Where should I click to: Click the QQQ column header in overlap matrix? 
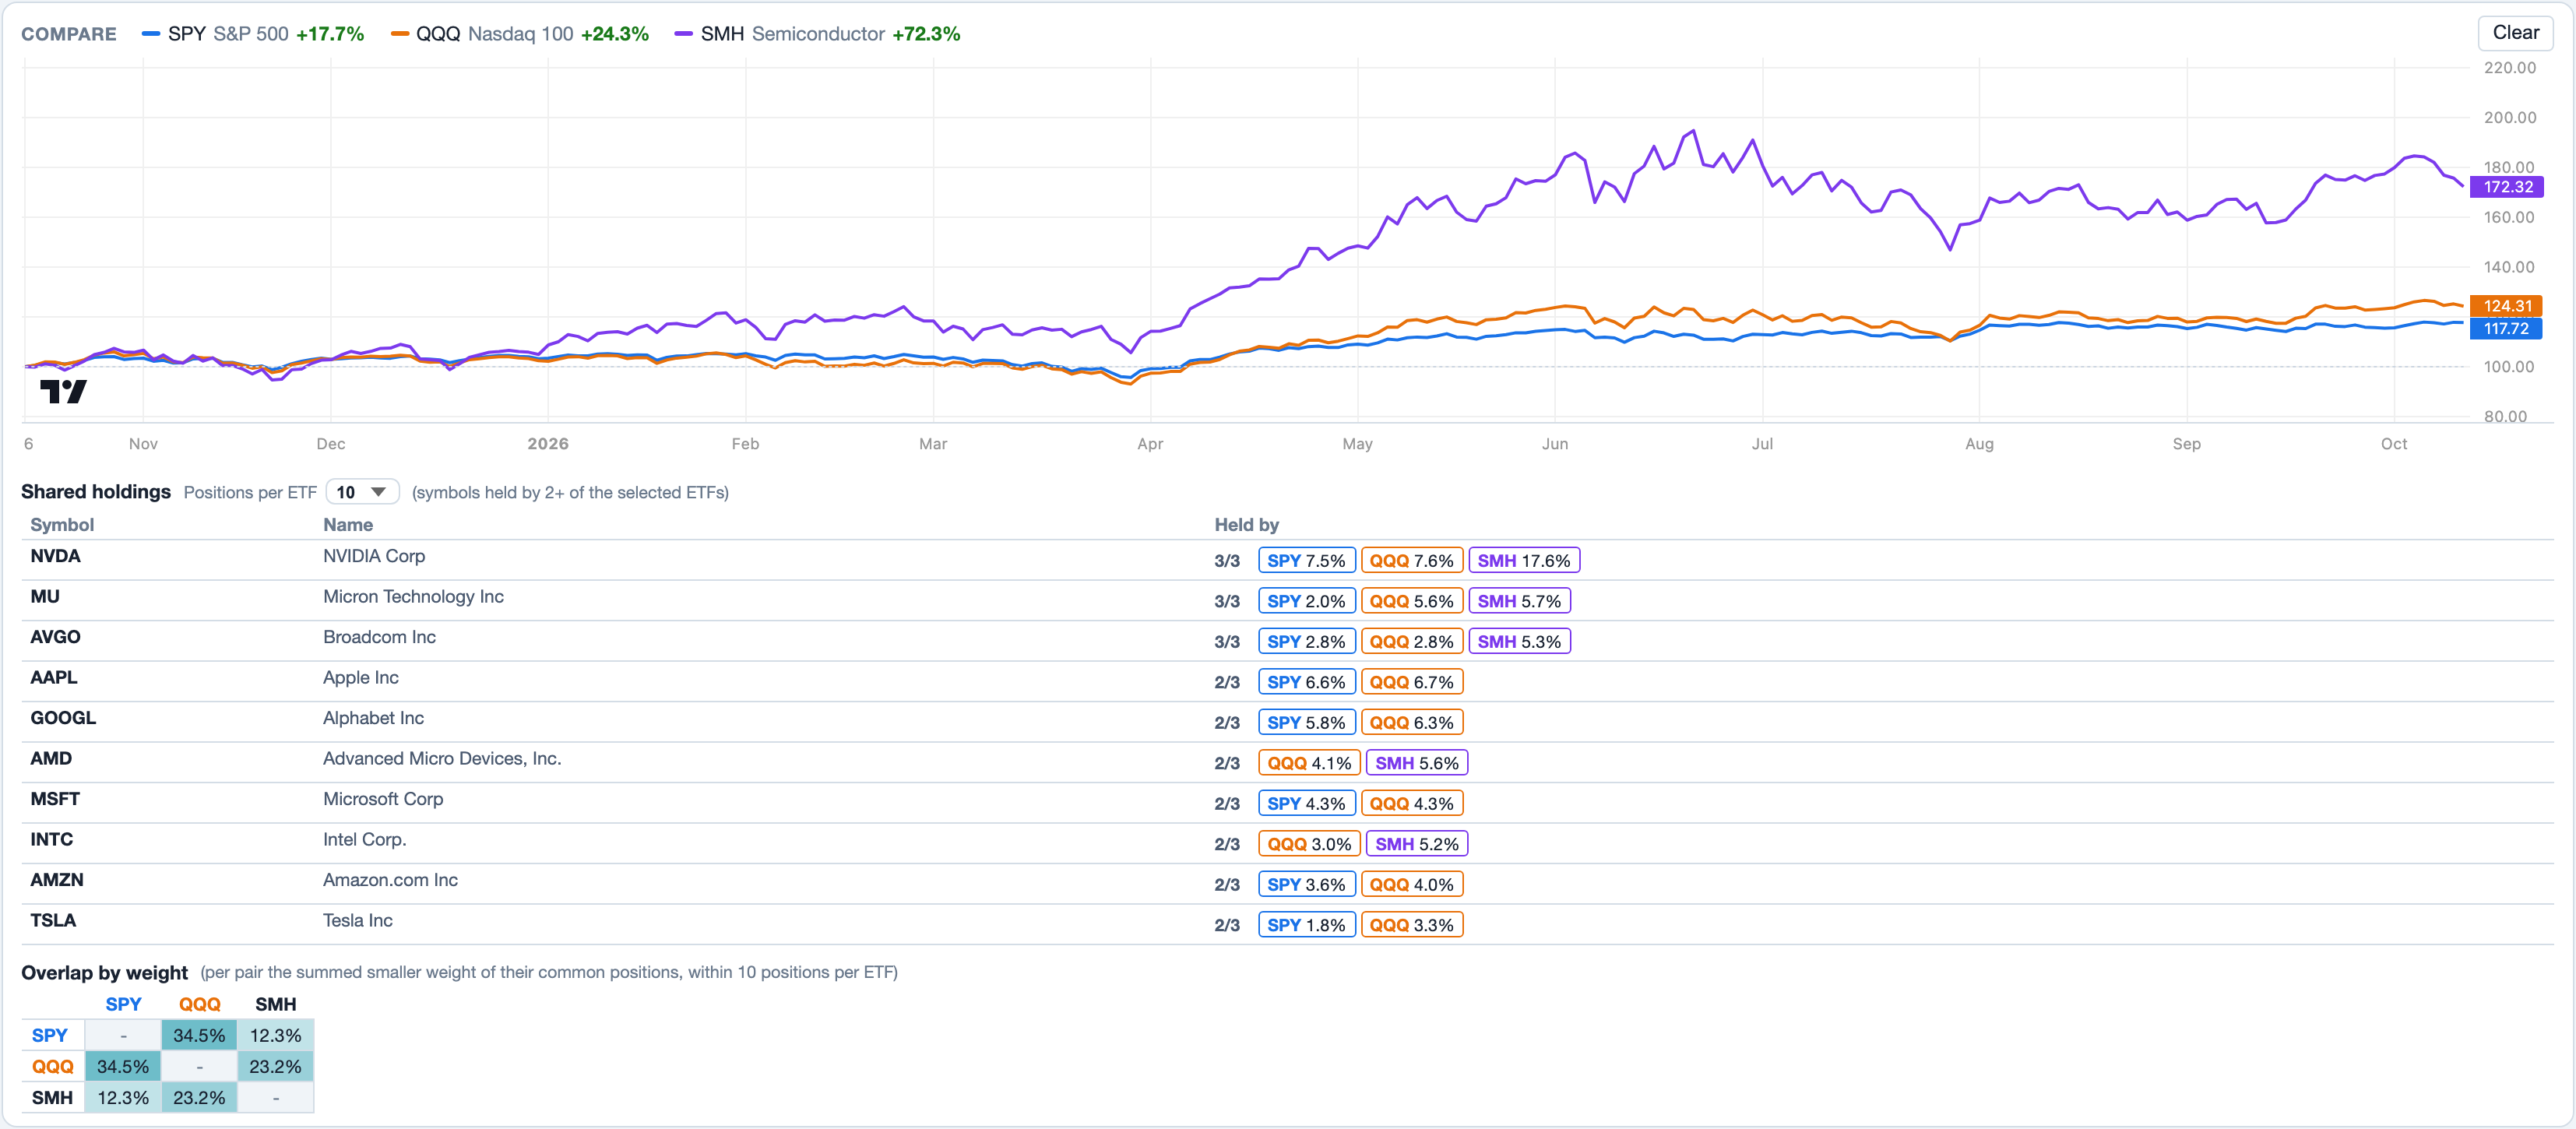[199, 1004]
